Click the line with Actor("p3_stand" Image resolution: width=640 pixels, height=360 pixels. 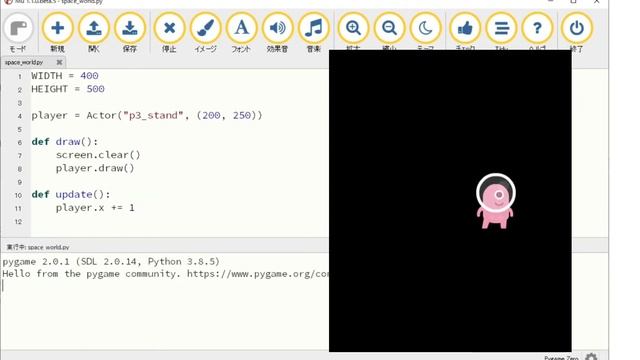[x=147, y=116]
